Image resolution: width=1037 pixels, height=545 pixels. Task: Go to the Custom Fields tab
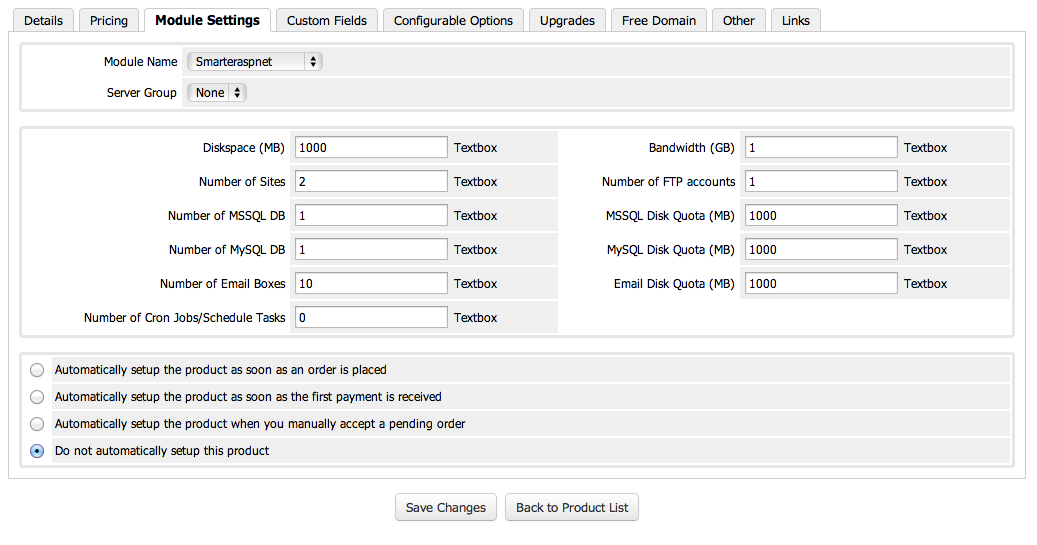click(326, 20)
